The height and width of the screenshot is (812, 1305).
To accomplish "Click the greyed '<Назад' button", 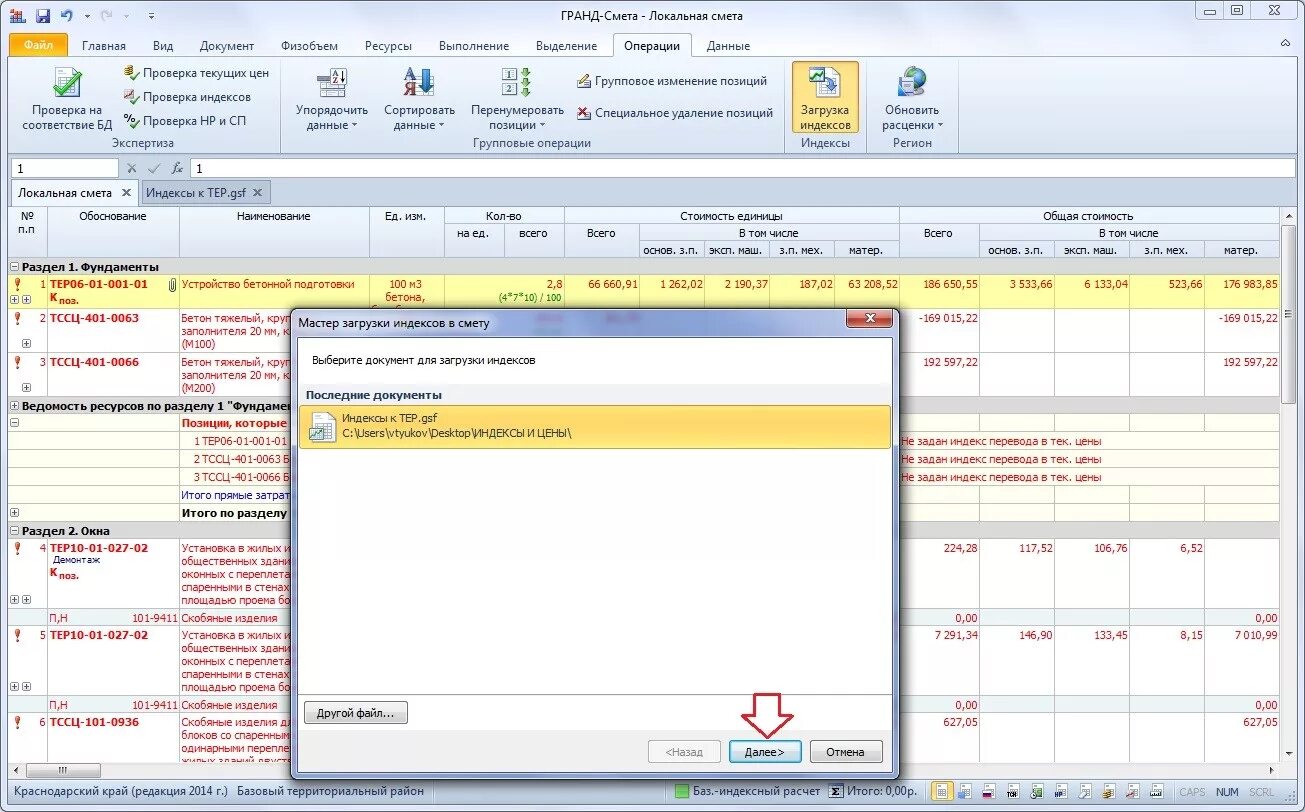I will 683,752.
